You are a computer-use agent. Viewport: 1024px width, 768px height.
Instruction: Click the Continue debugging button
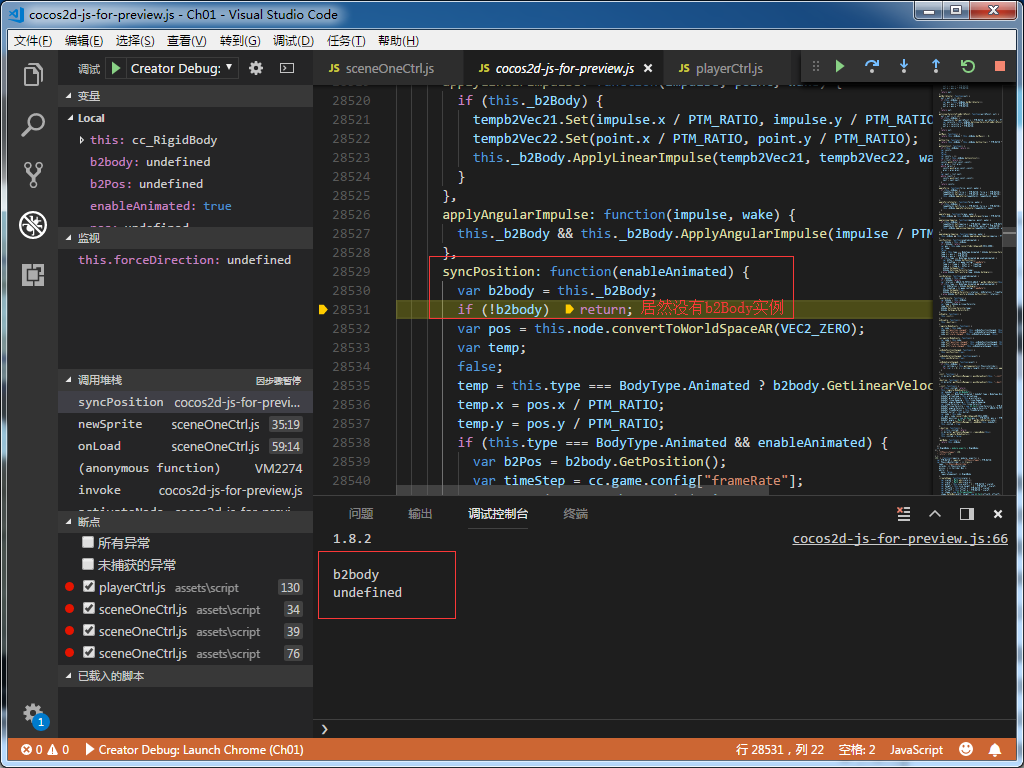pos(840,66)
